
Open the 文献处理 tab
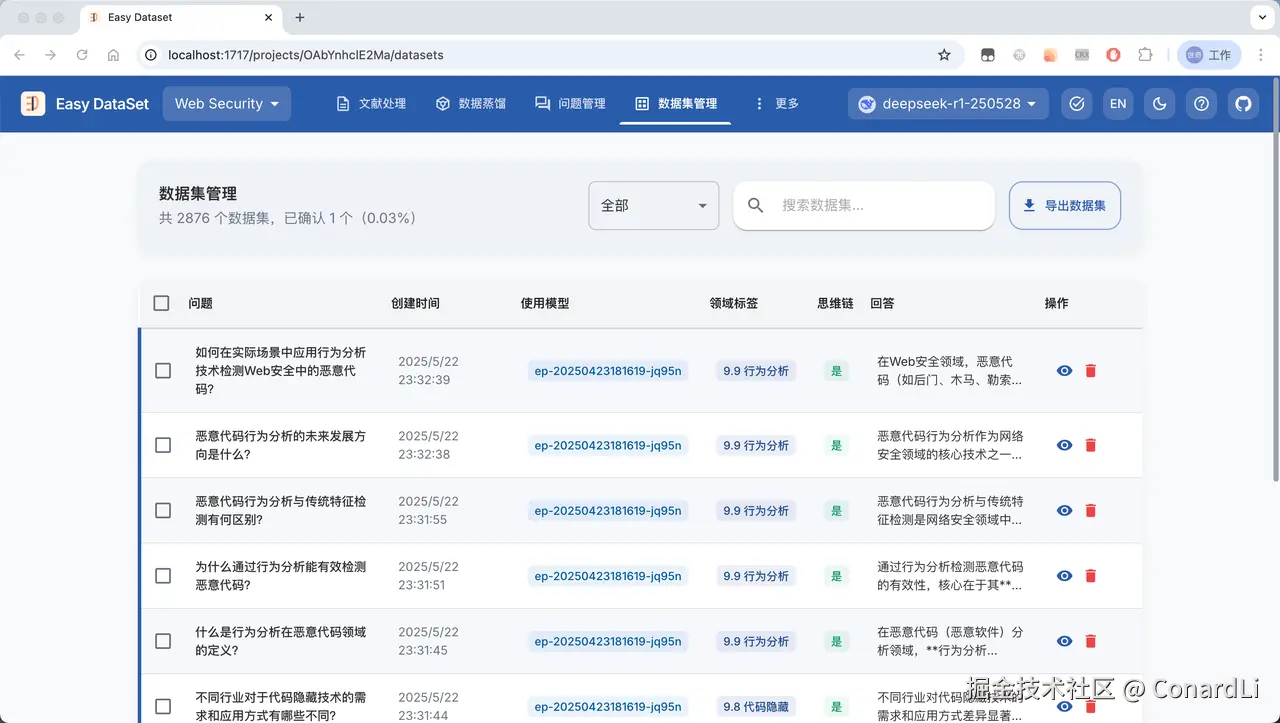[x=371, y=104]
